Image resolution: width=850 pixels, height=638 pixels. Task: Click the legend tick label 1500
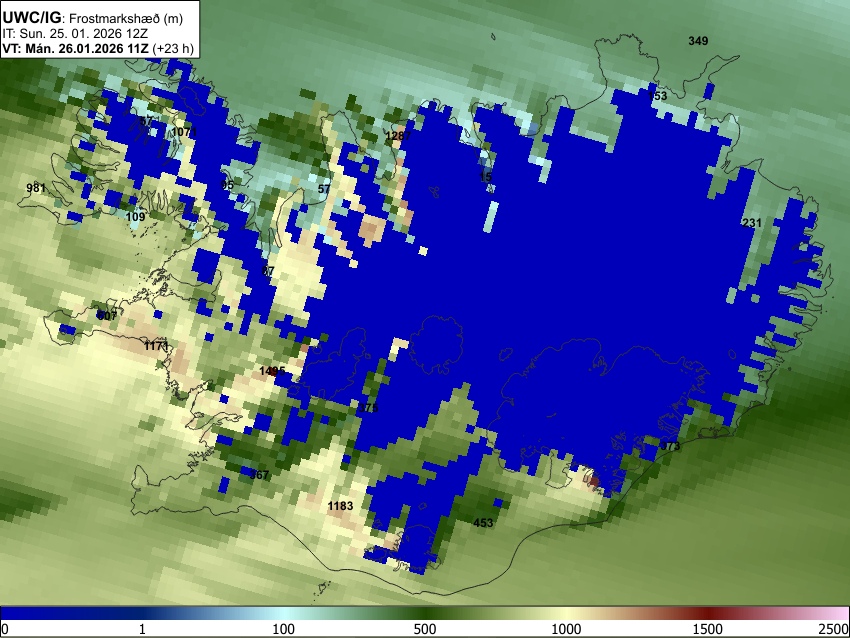pyautogui.click(x=708, y=629)
